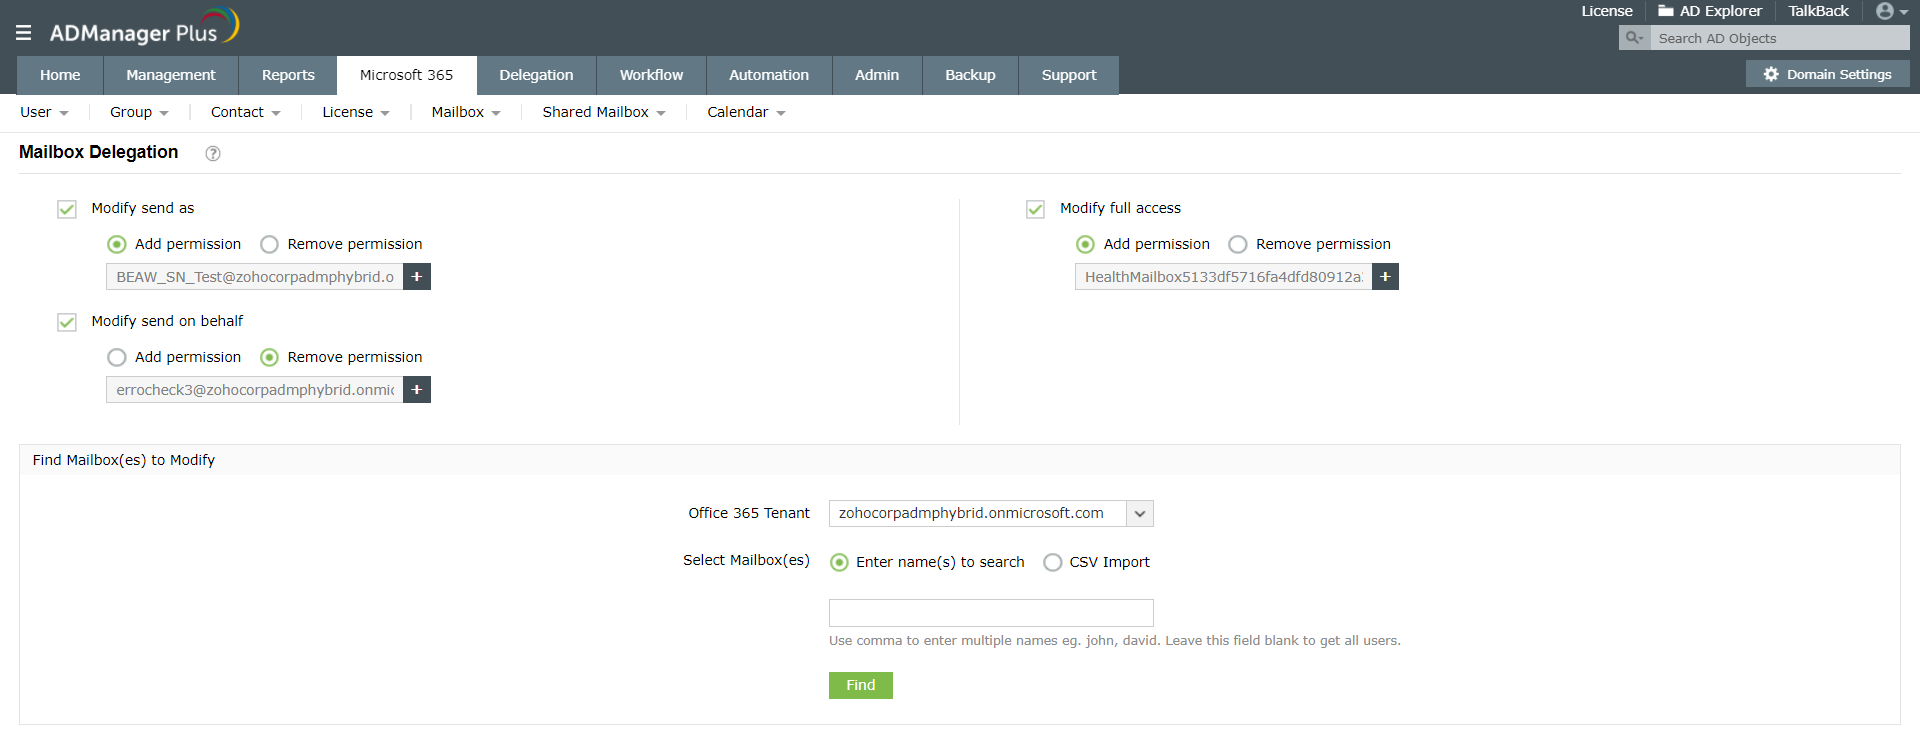
Task: Select Remove permission under Modify send on behalf
Action: 269,357
